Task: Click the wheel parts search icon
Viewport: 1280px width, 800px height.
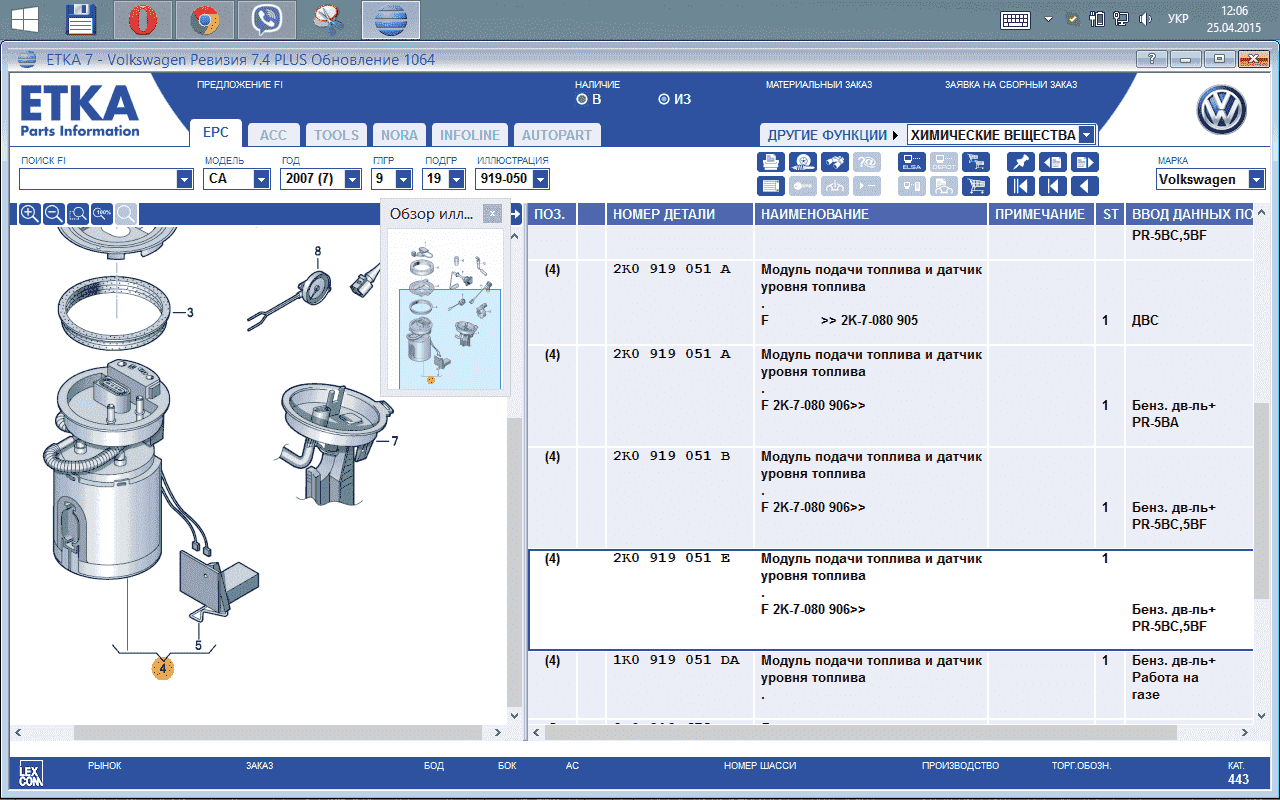Action: pyautogui.click(x=803, y=162)
